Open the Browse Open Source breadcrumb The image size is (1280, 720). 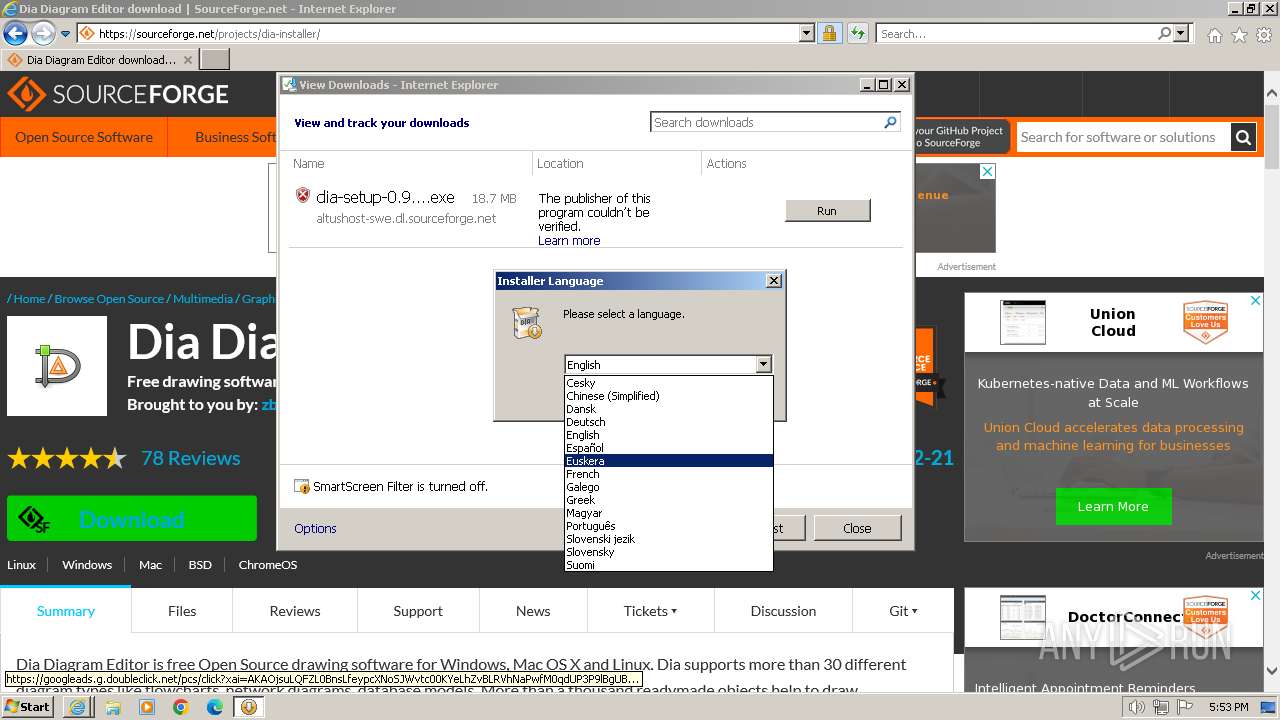coord(109,299)
